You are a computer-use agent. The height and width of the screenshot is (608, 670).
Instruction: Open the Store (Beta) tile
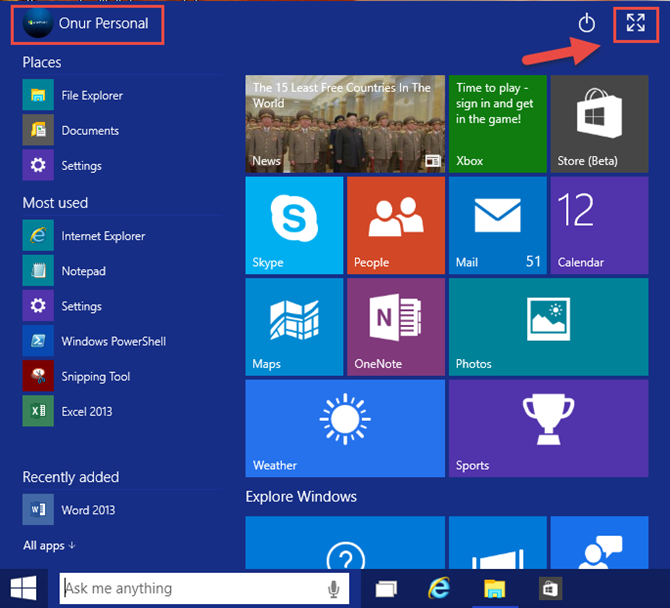click(x=599, y=124)
